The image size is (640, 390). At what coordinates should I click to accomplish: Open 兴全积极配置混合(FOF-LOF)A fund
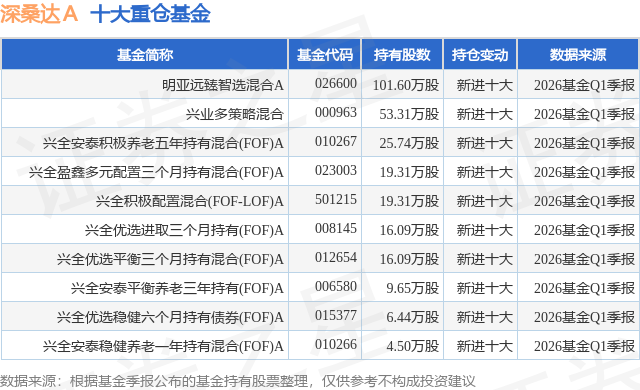point(190,201)
